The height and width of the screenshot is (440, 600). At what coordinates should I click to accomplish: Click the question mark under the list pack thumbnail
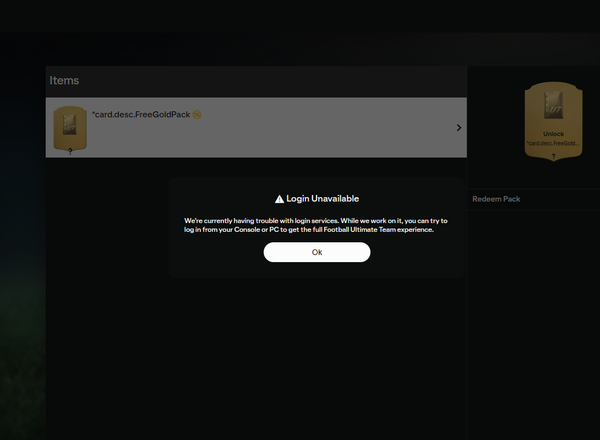coord(69,152)
